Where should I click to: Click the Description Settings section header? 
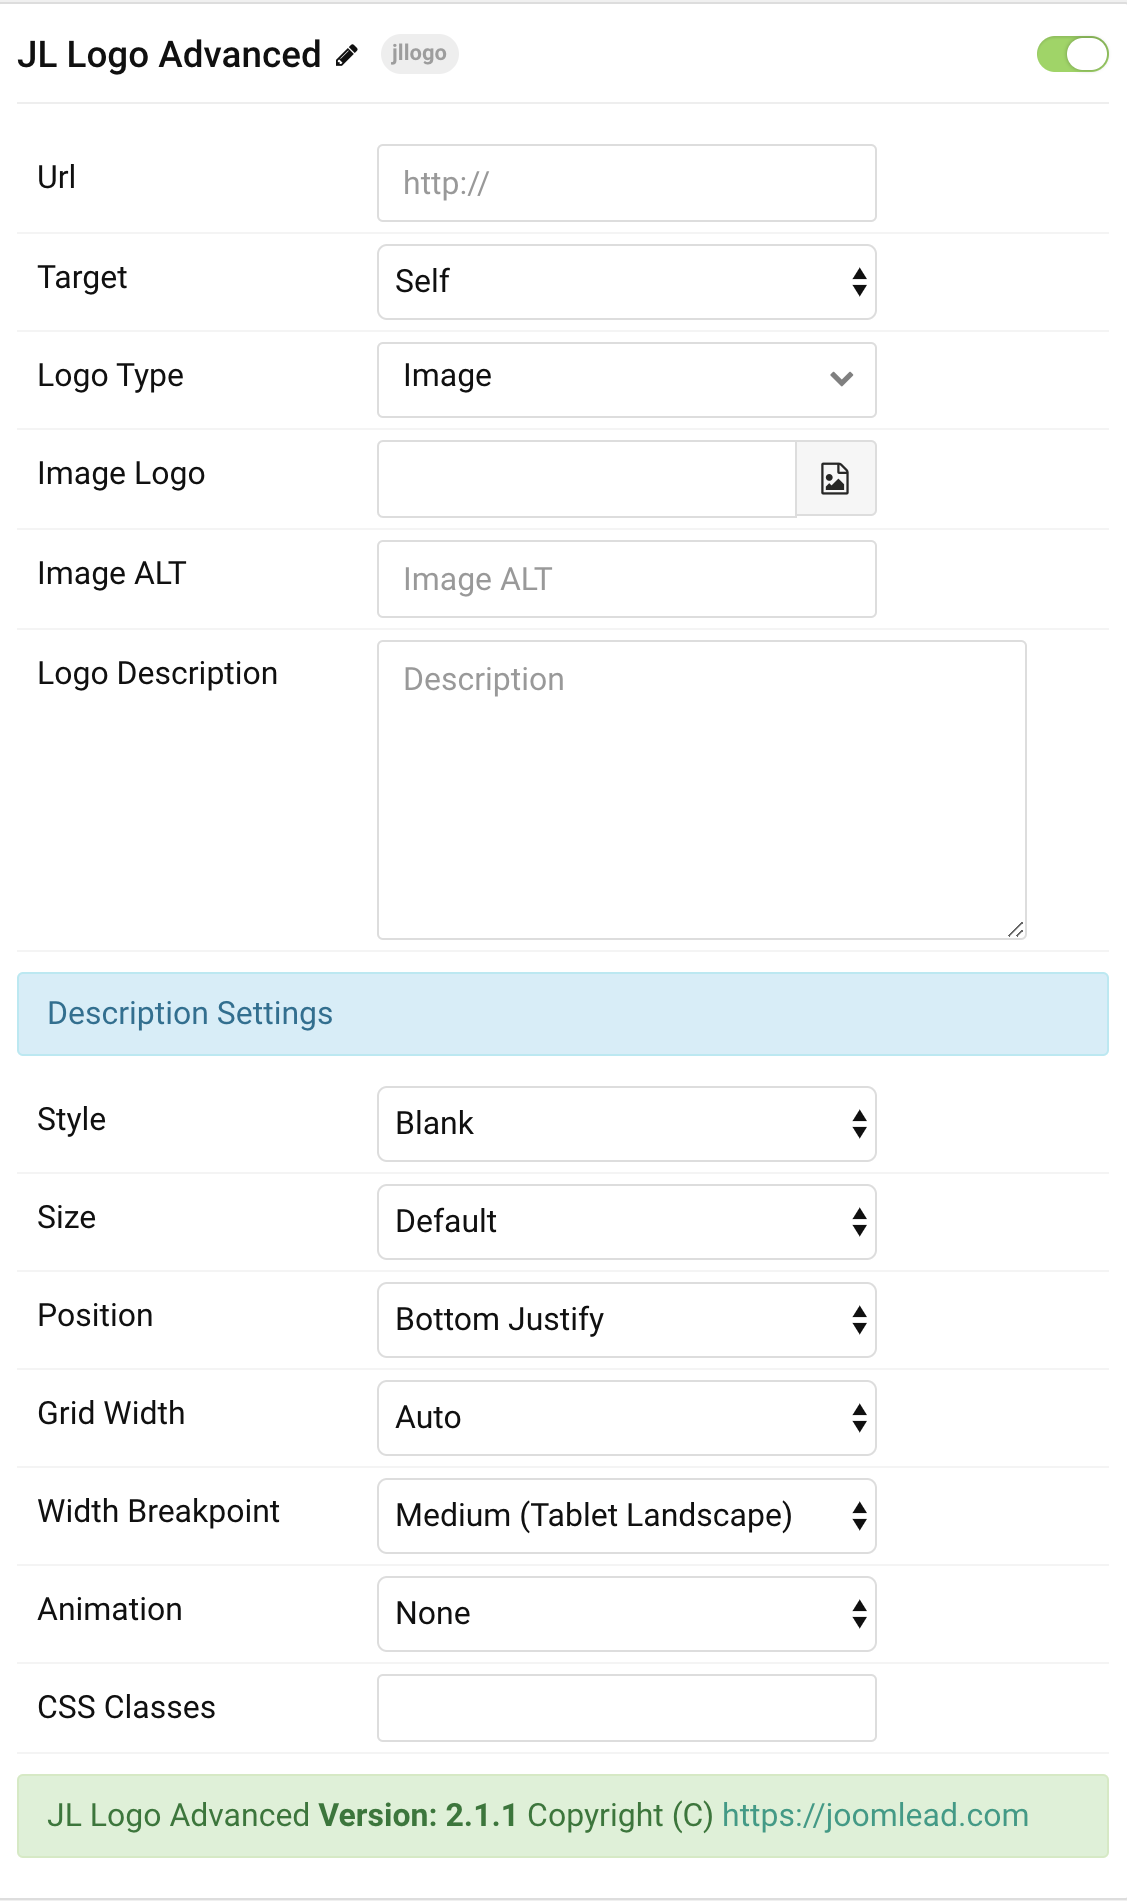563,1014
